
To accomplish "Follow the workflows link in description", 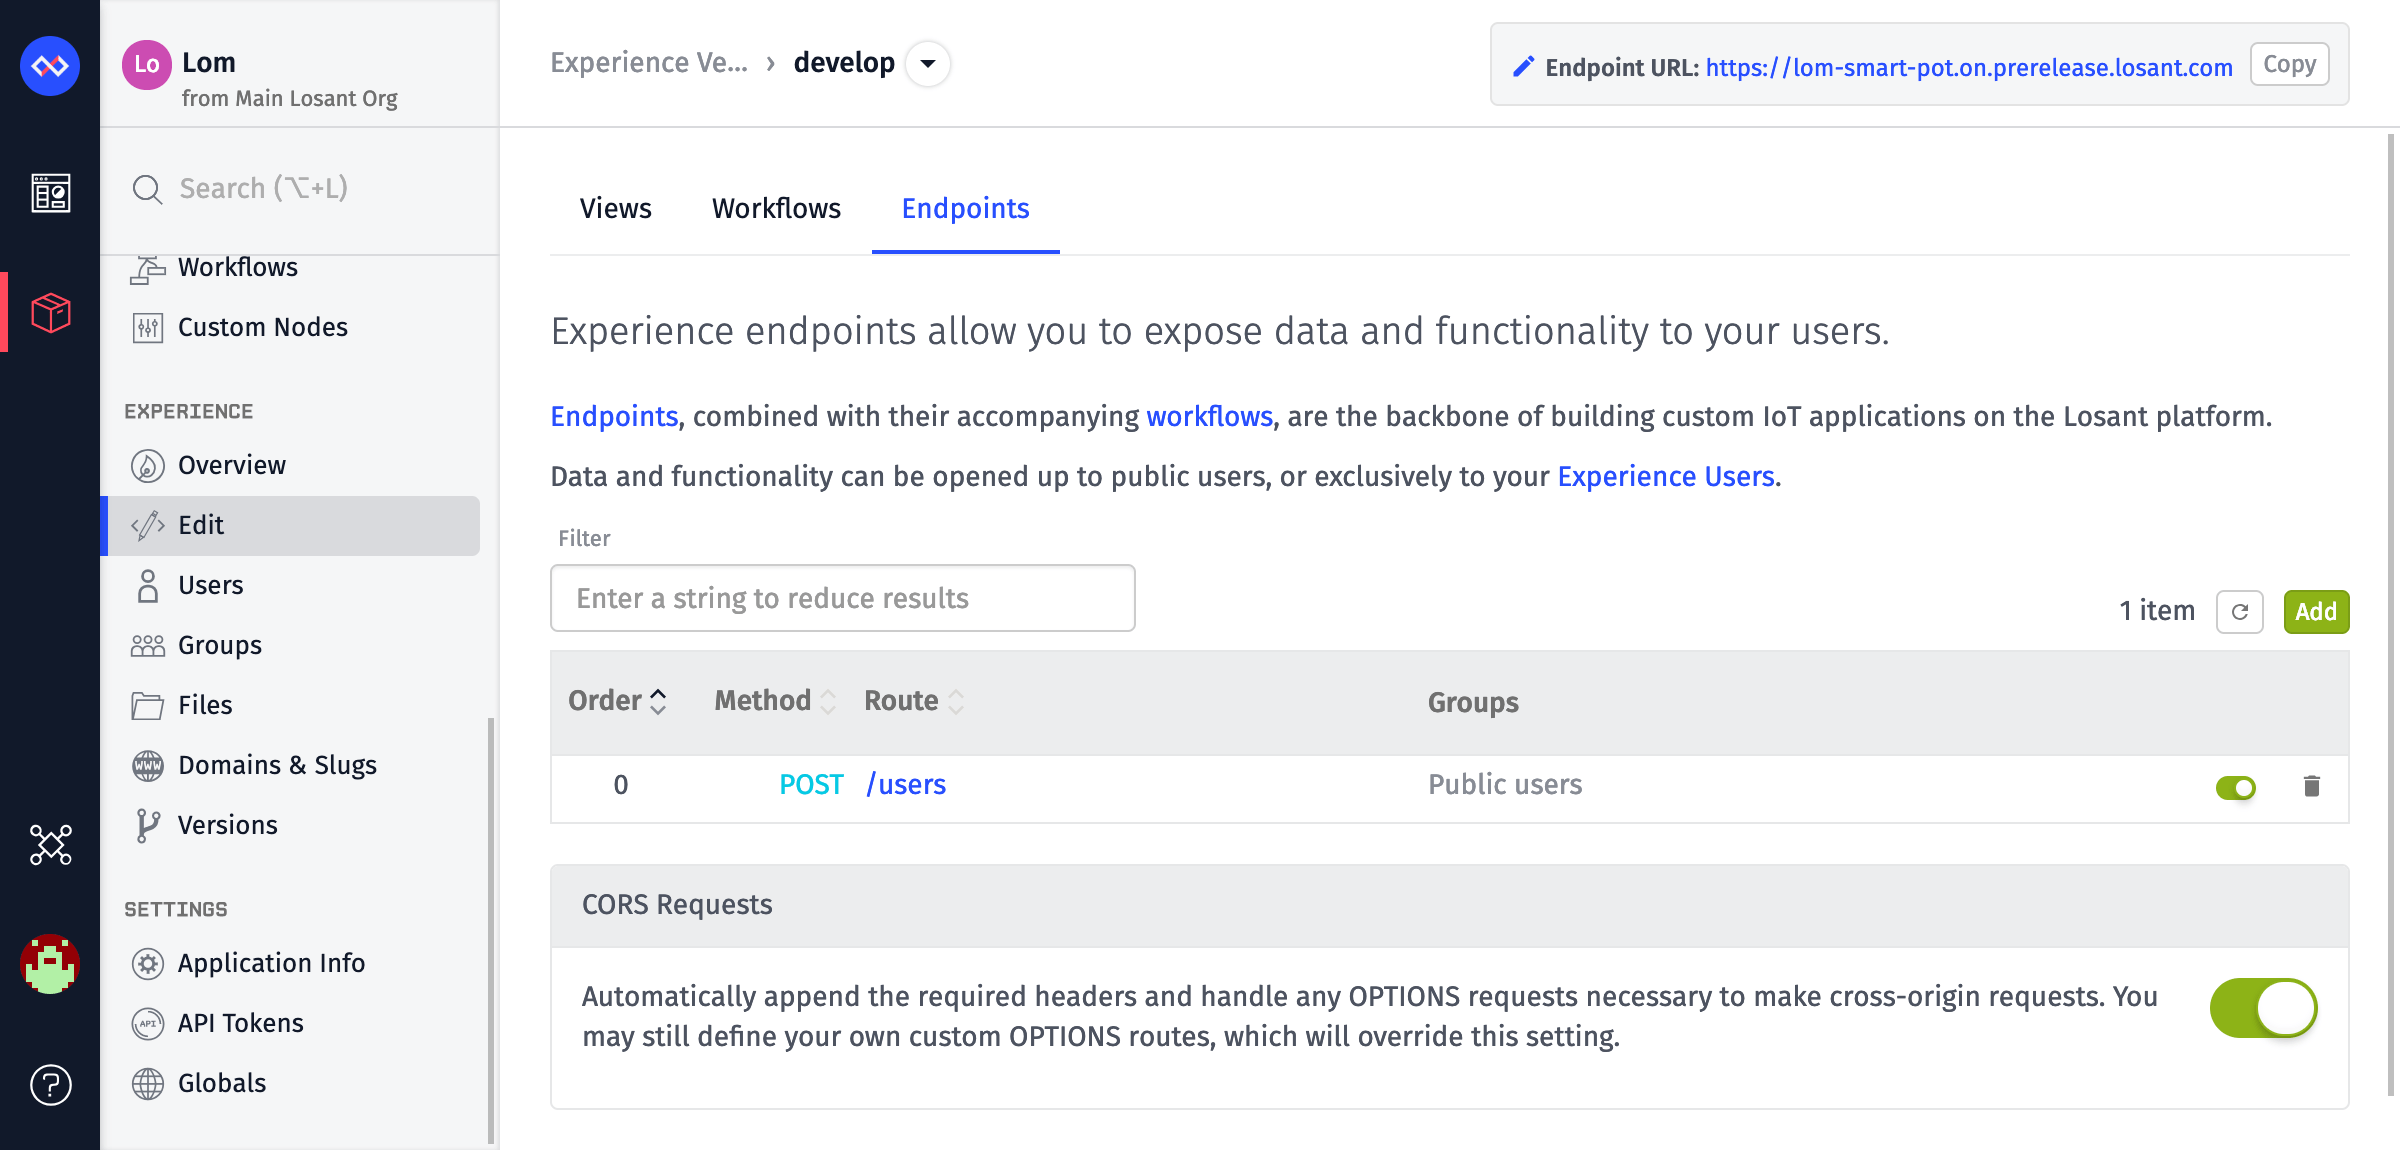I will coord(1209,416).
